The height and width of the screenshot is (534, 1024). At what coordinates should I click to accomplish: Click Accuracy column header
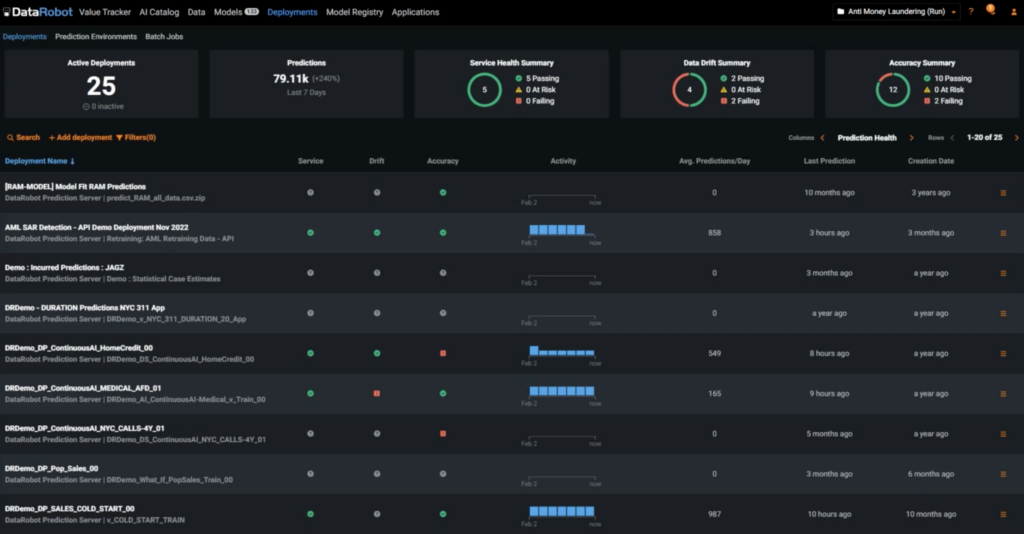tap(443, 161)
